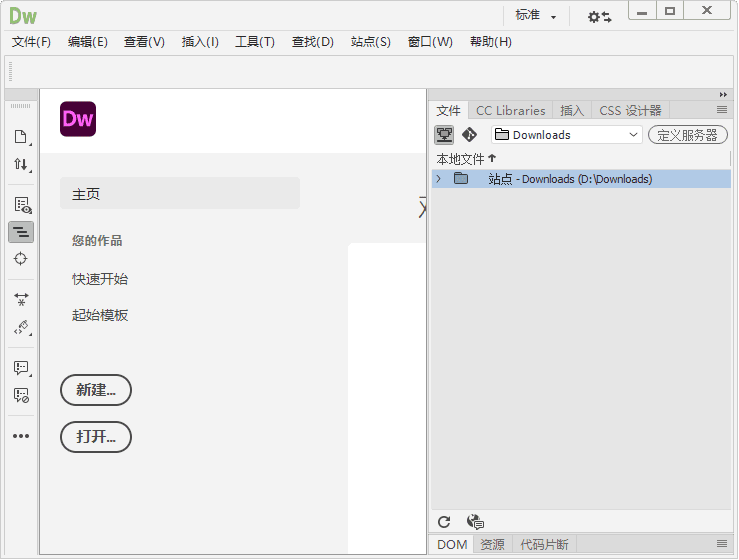Click the Apply Comment speech bubble icon

point(21,368)
